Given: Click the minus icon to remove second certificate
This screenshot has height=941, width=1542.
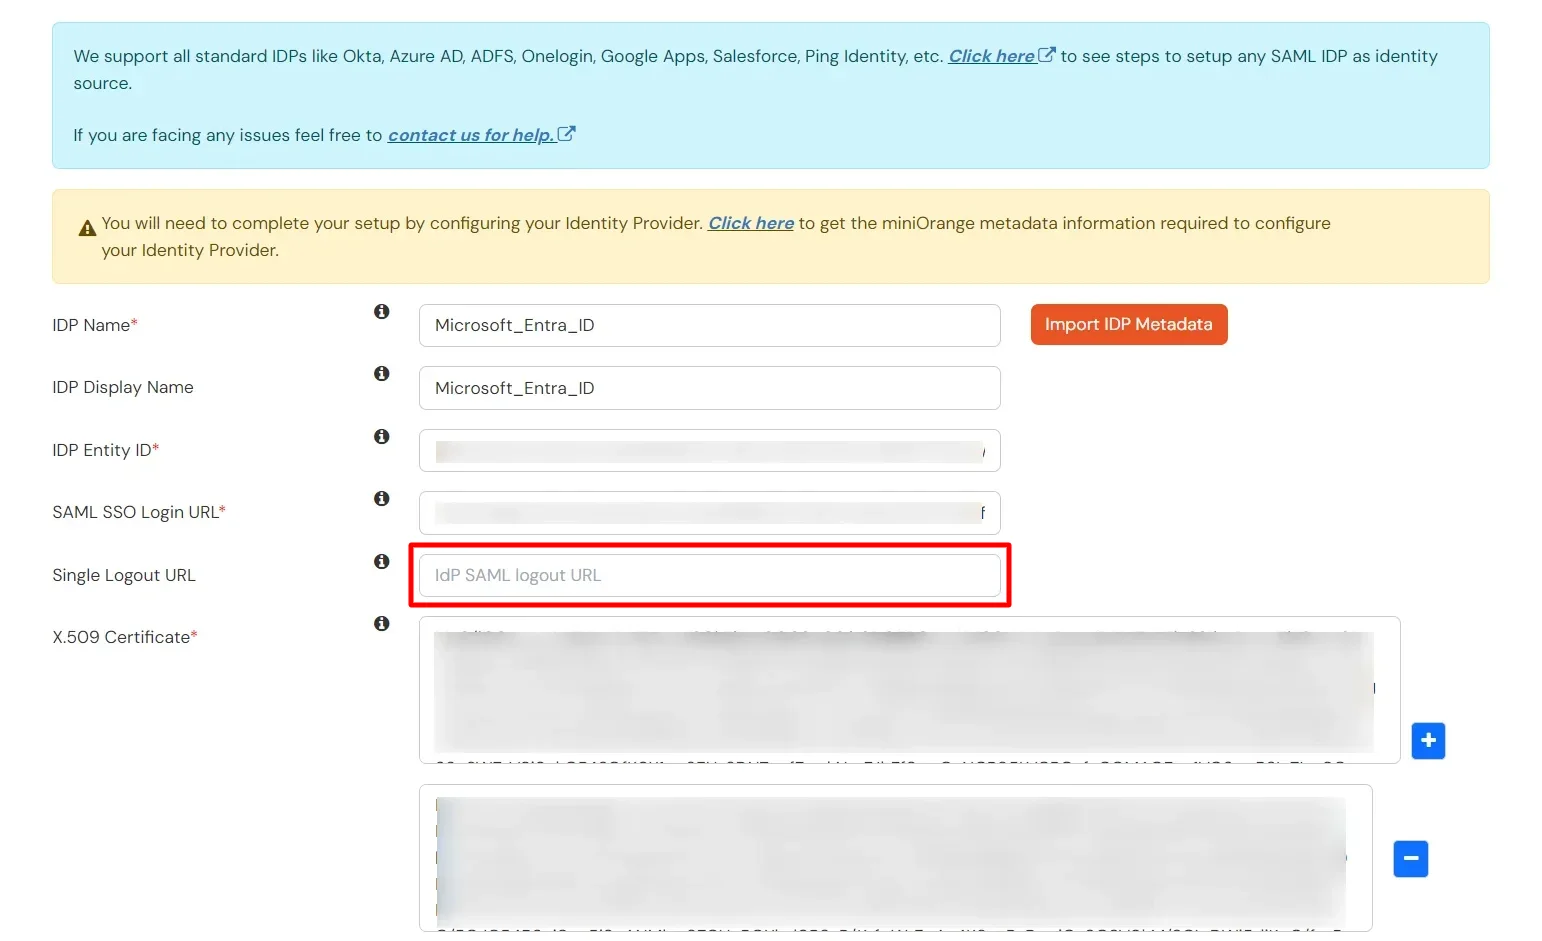Looking at the screenshot, I should point(1410,858).
